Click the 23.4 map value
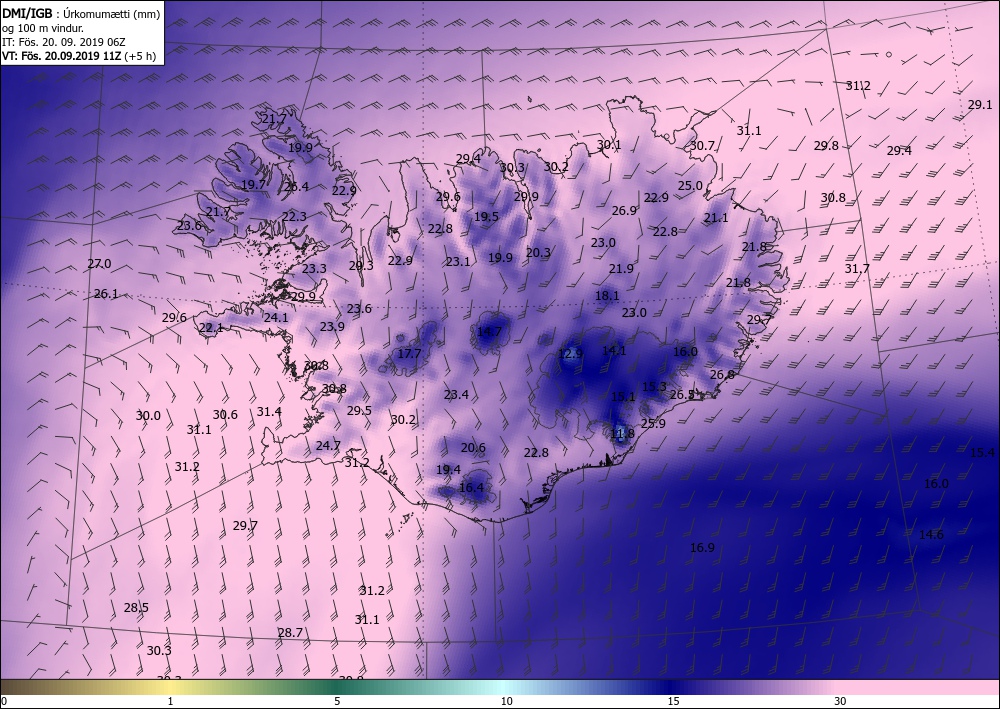 (x=456, y=395)
